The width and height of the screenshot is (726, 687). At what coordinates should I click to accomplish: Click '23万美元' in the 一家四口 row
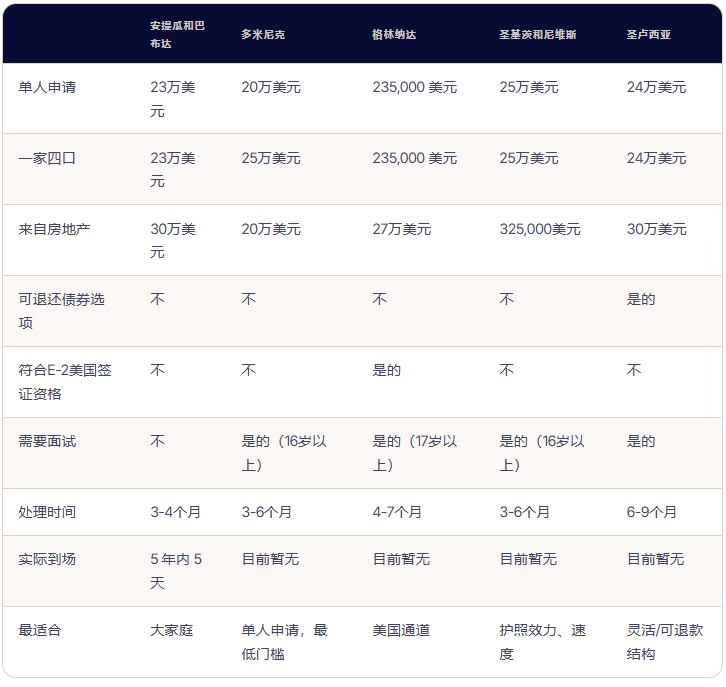pyautogui.click(x=173, y=170)
